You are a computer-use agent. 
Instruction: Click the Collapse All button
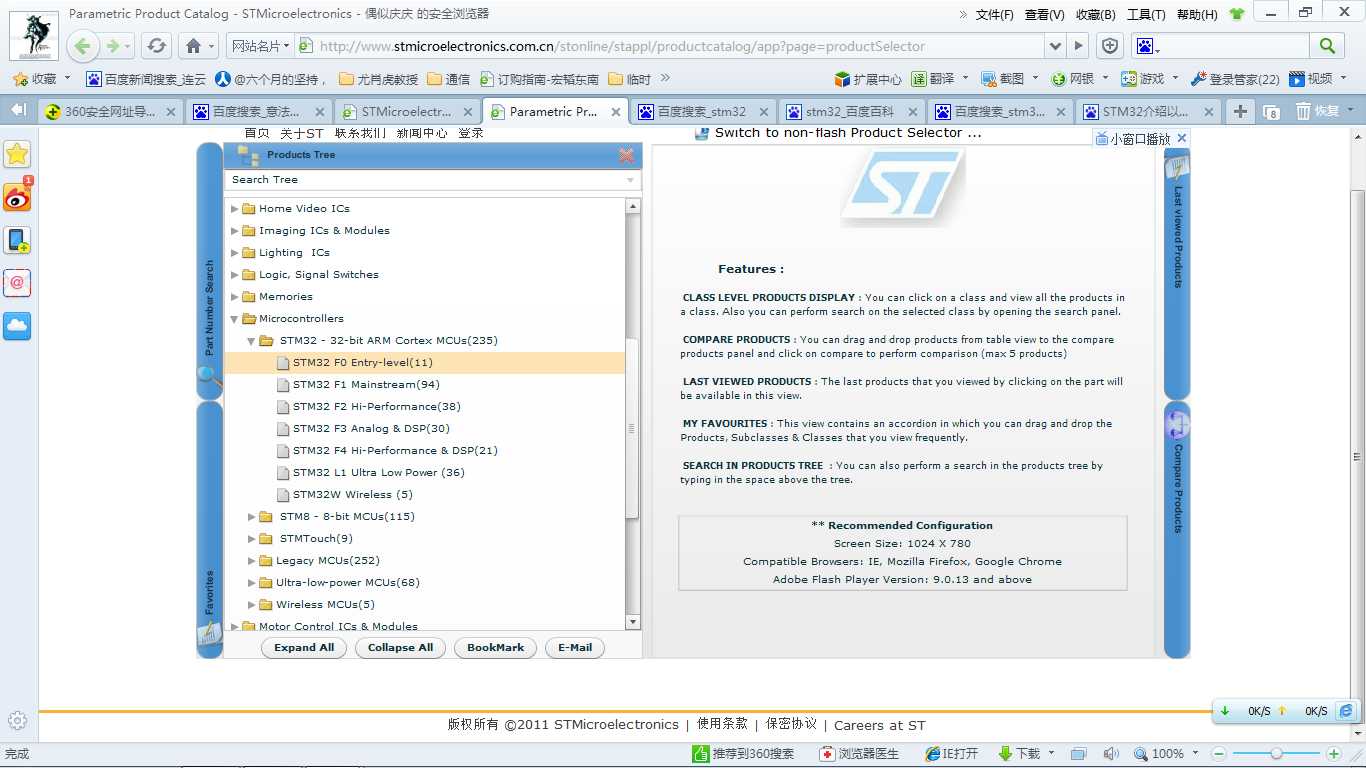click(x=400, y=648)
